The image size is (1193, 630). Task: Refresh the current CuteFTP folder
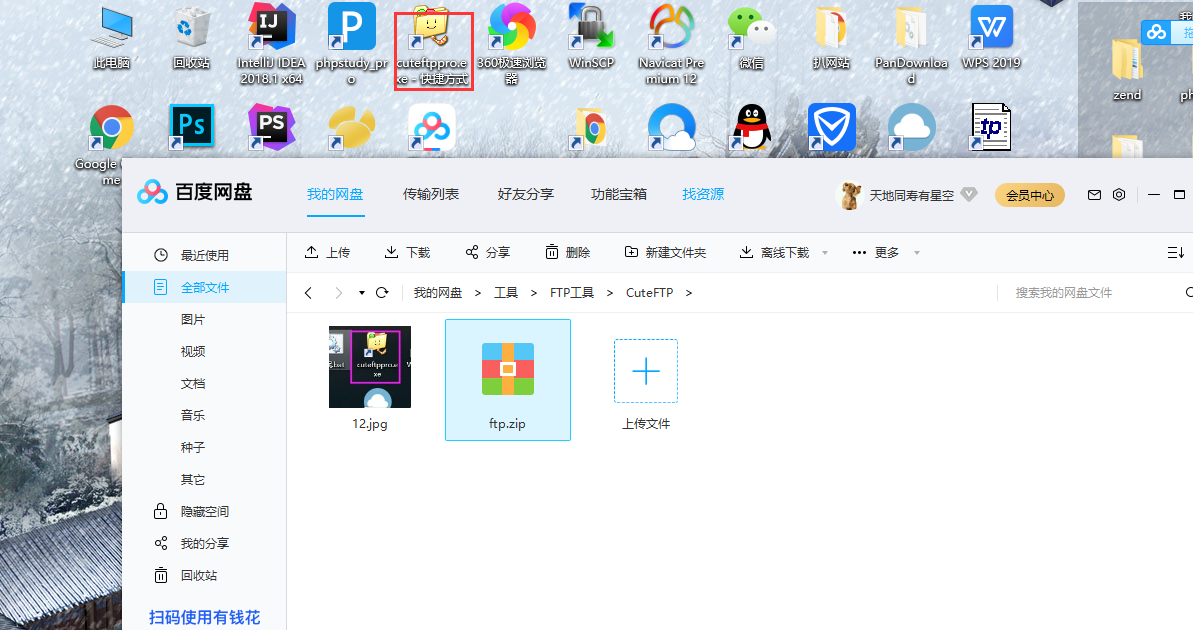(382, 293)
